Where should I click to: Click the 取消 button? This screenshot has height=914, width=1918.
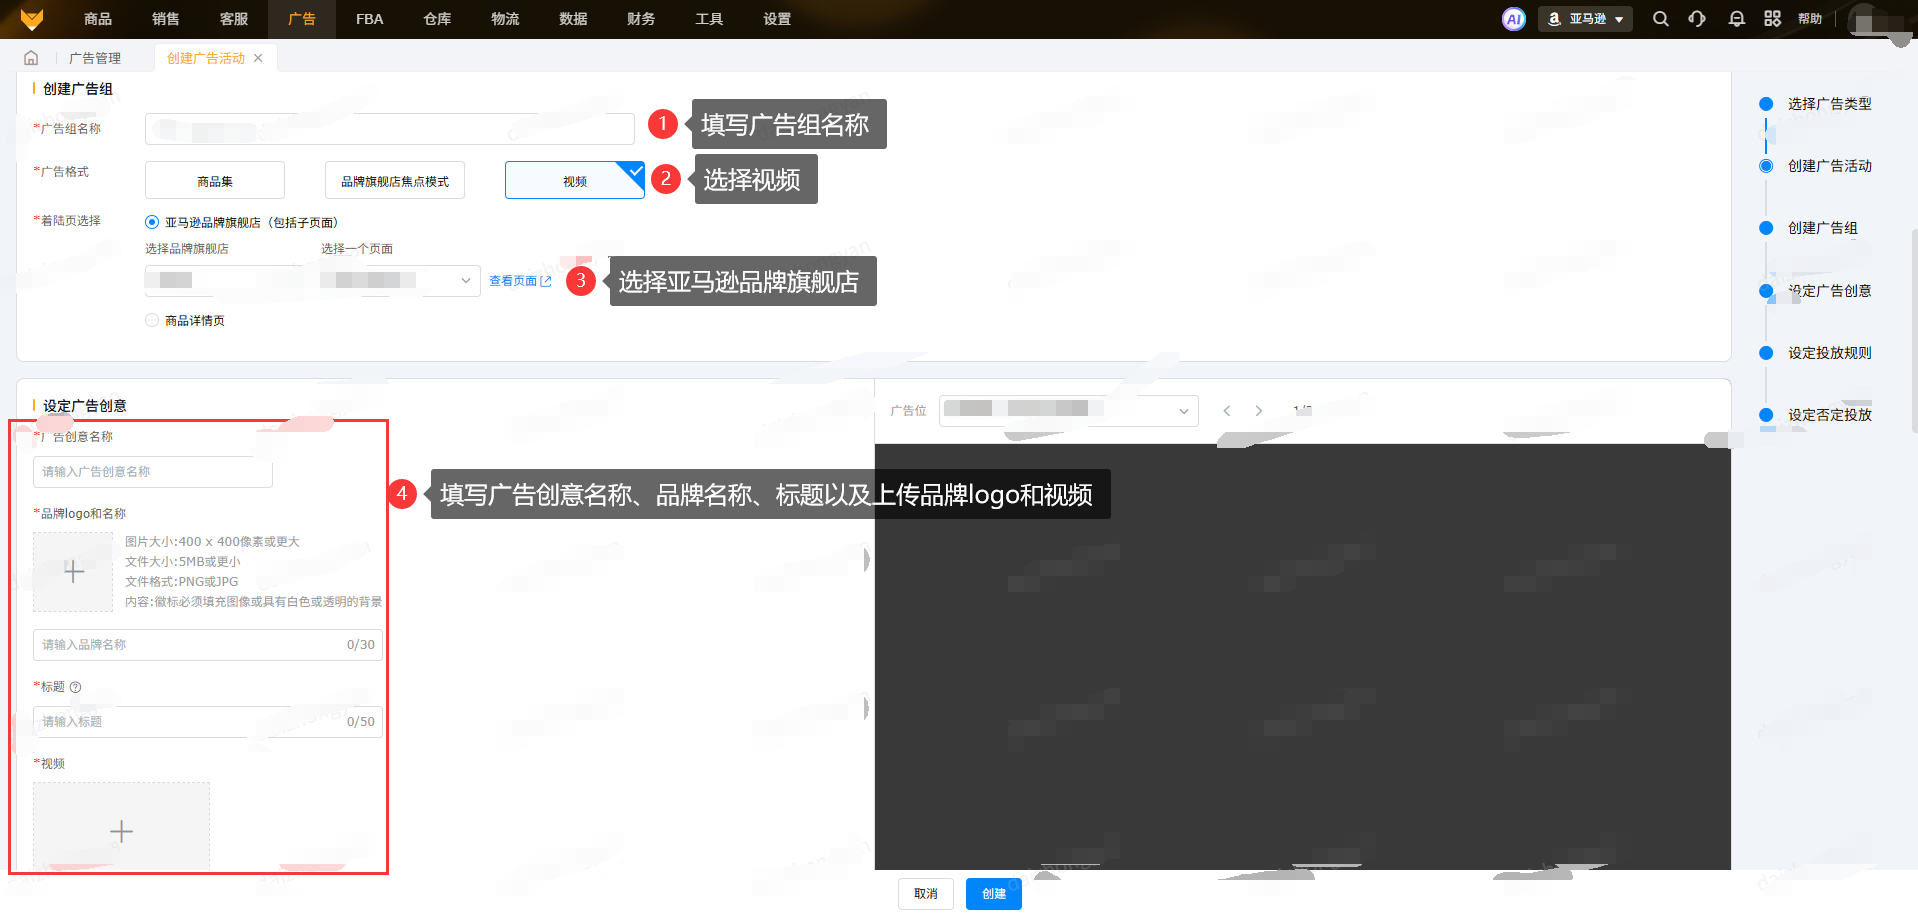(926, 894)
